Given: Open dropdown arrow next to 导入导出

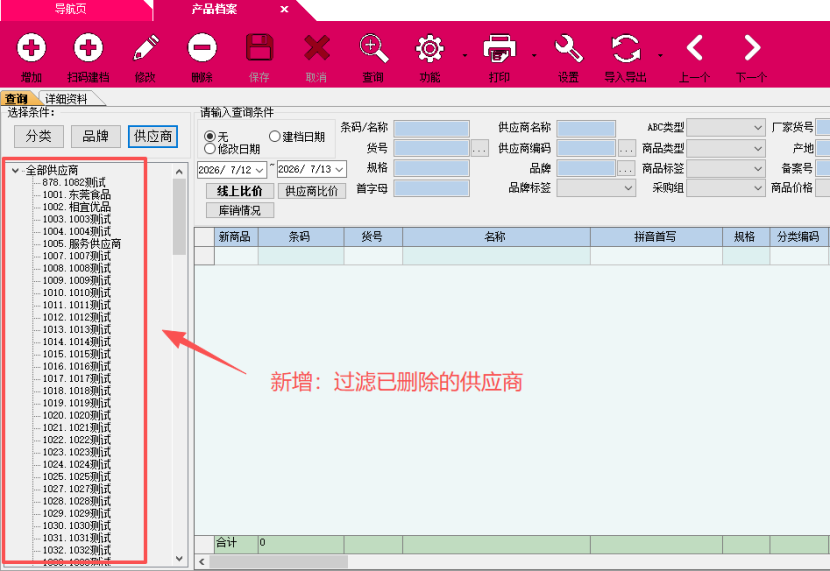Looking at the screenshot, I should click(660, 55).
